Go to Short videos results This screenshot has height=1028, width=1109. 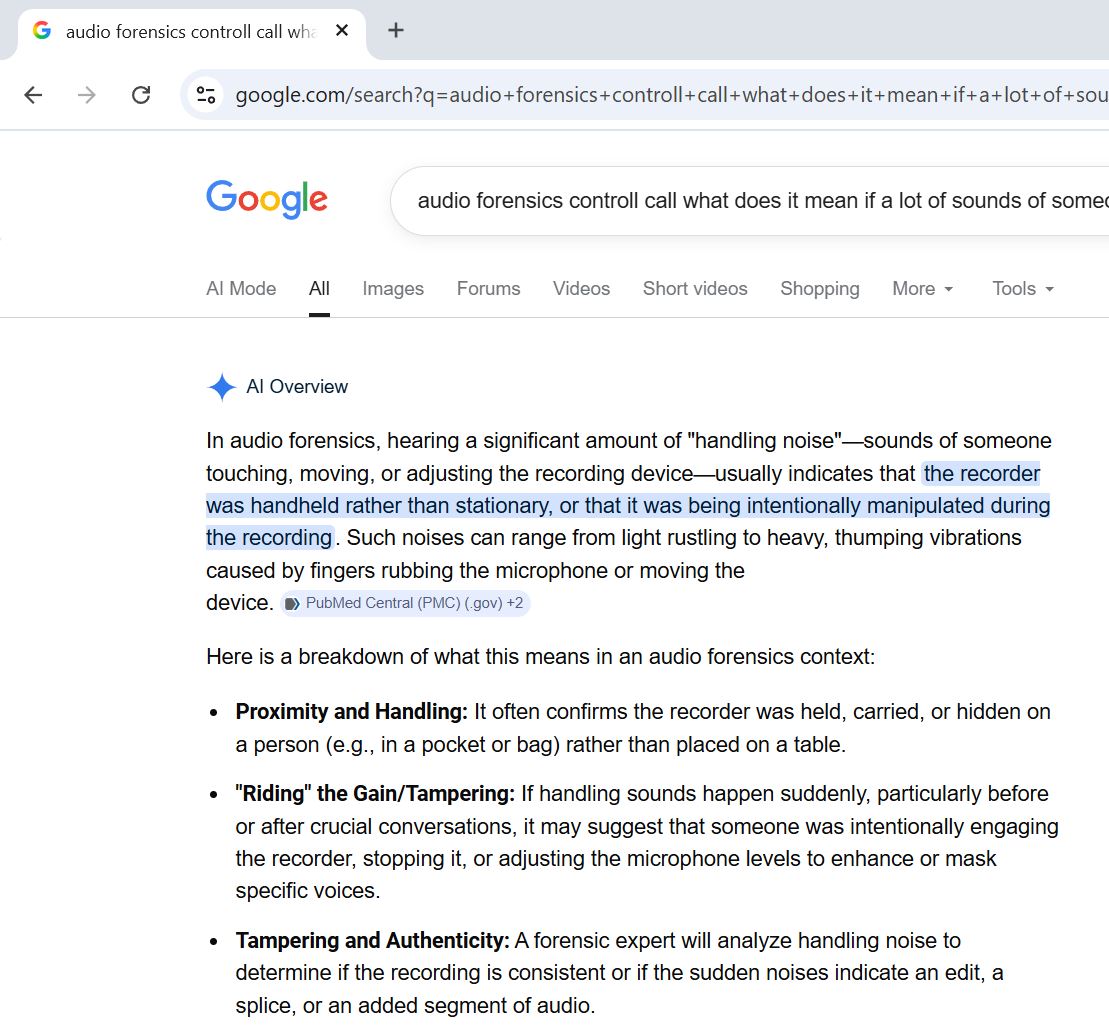coord(695,288)
